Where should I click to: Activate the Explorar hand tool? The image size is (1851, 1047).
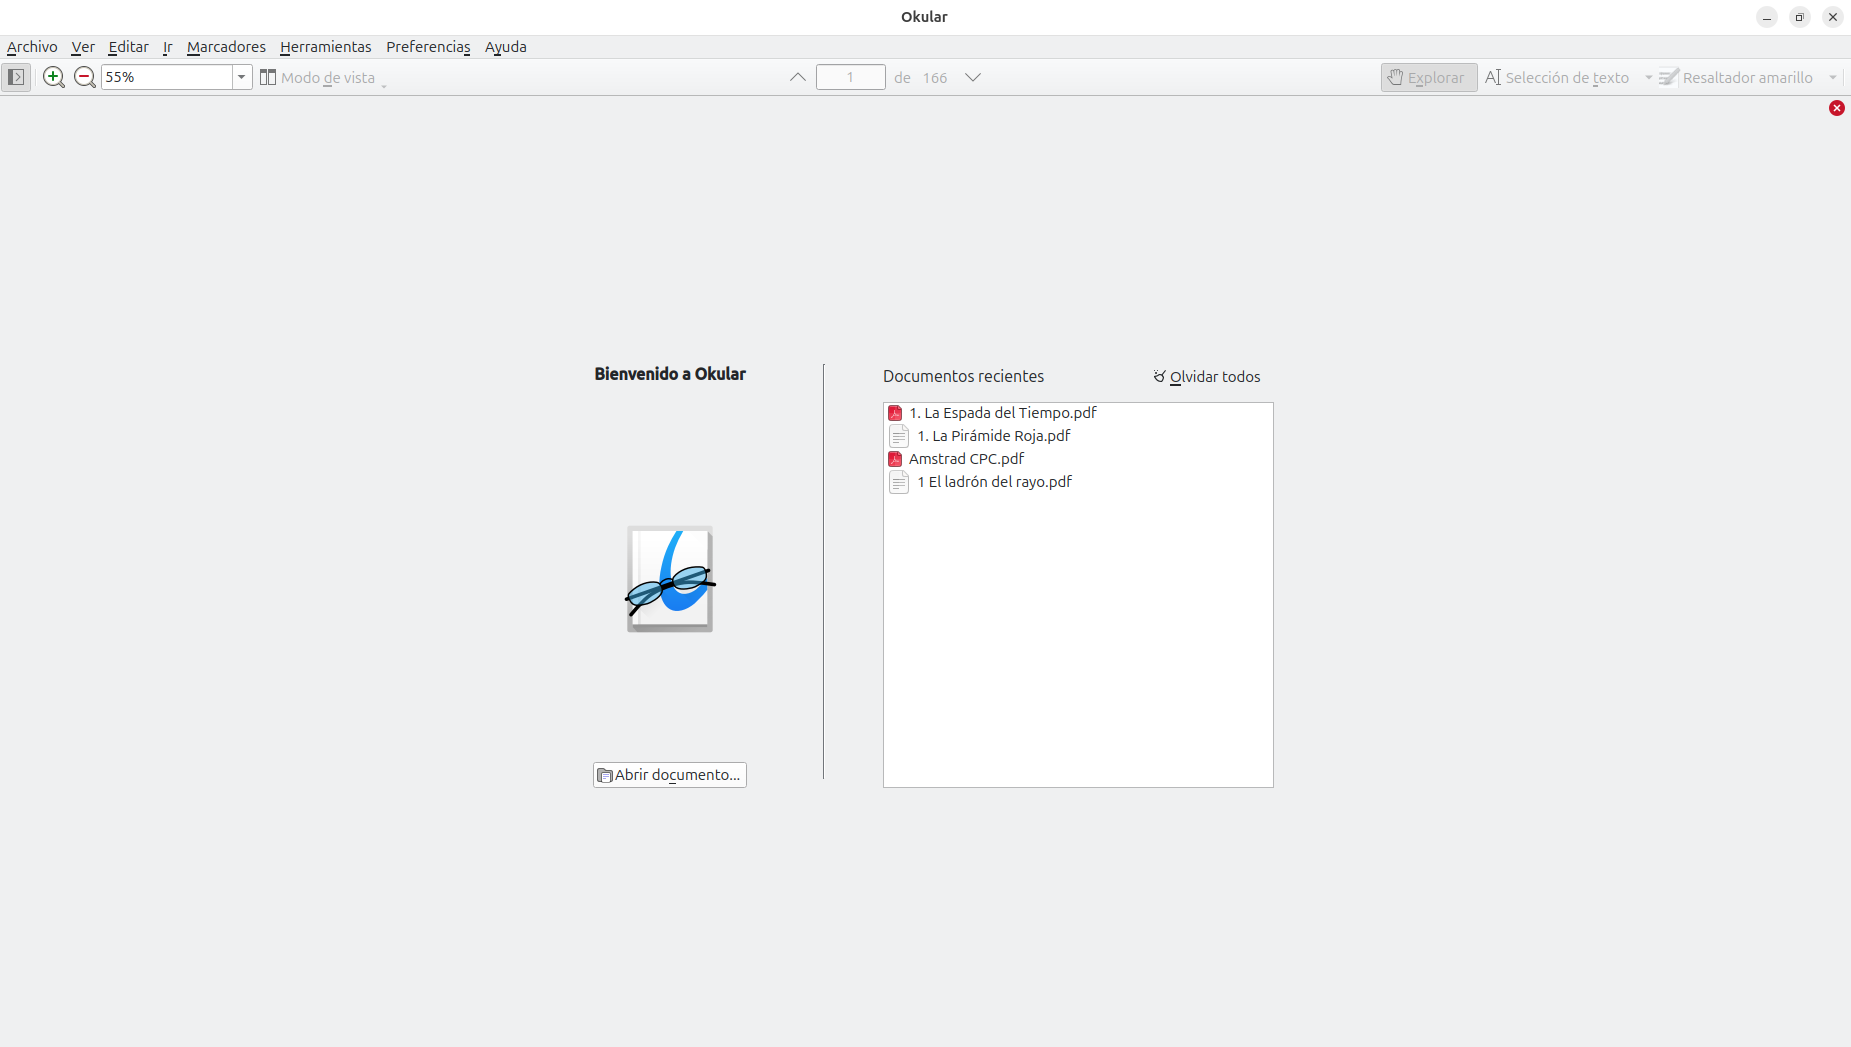tap(1429, 77)
